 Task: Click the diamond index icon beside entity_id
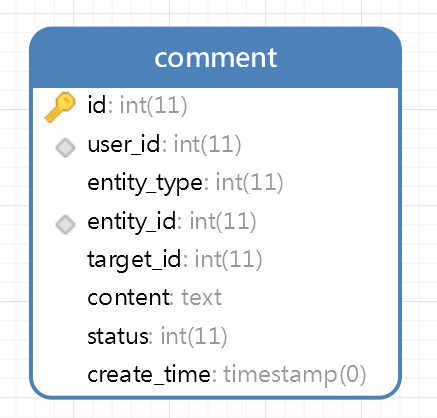click(x=65, y=224)
